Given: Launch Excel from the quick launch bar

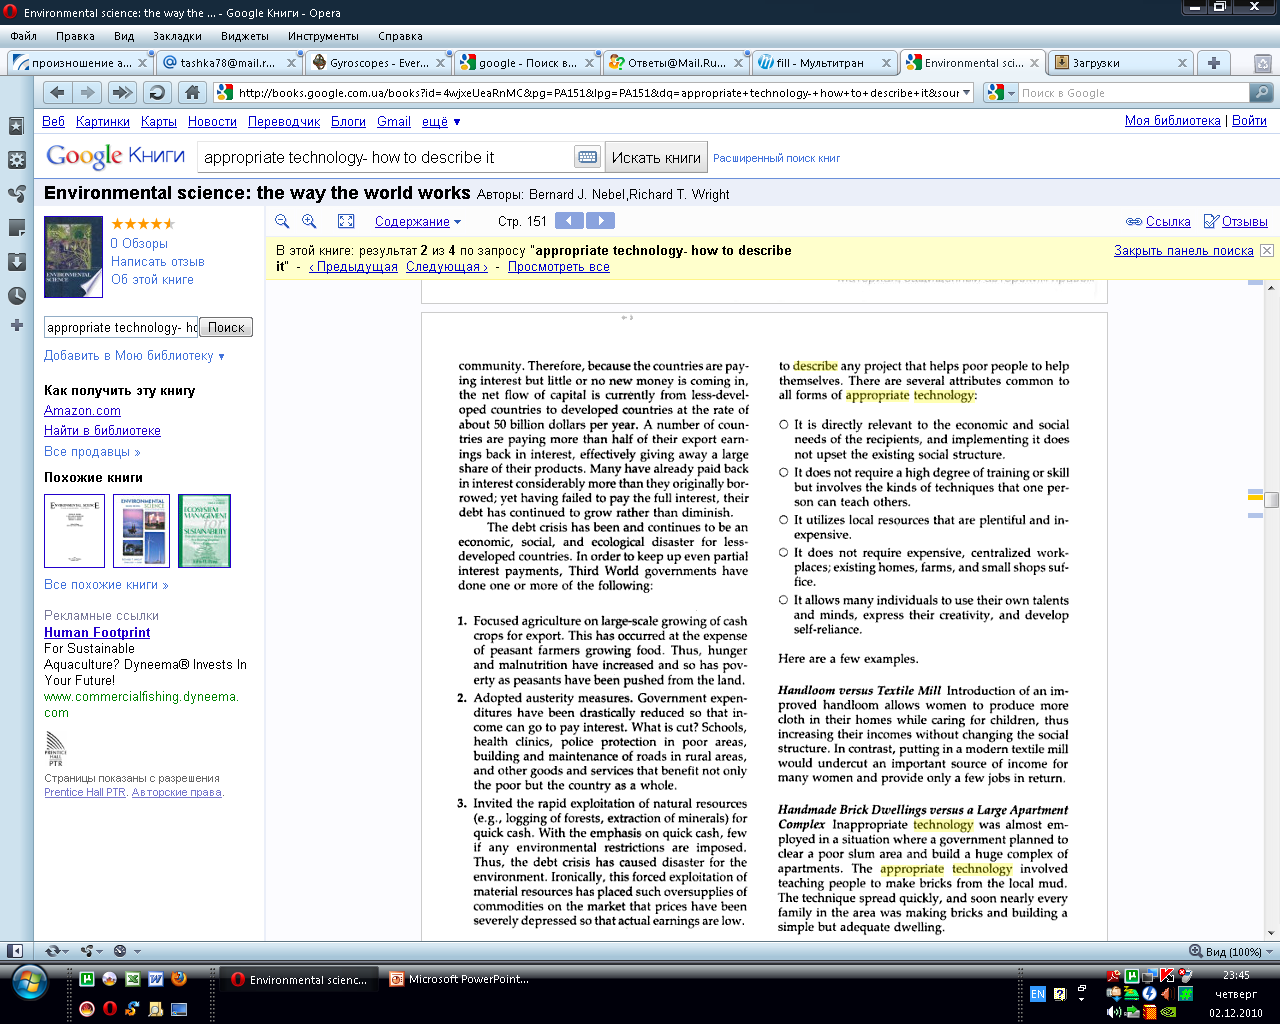Looking at the screenshot, I should 133,979.
